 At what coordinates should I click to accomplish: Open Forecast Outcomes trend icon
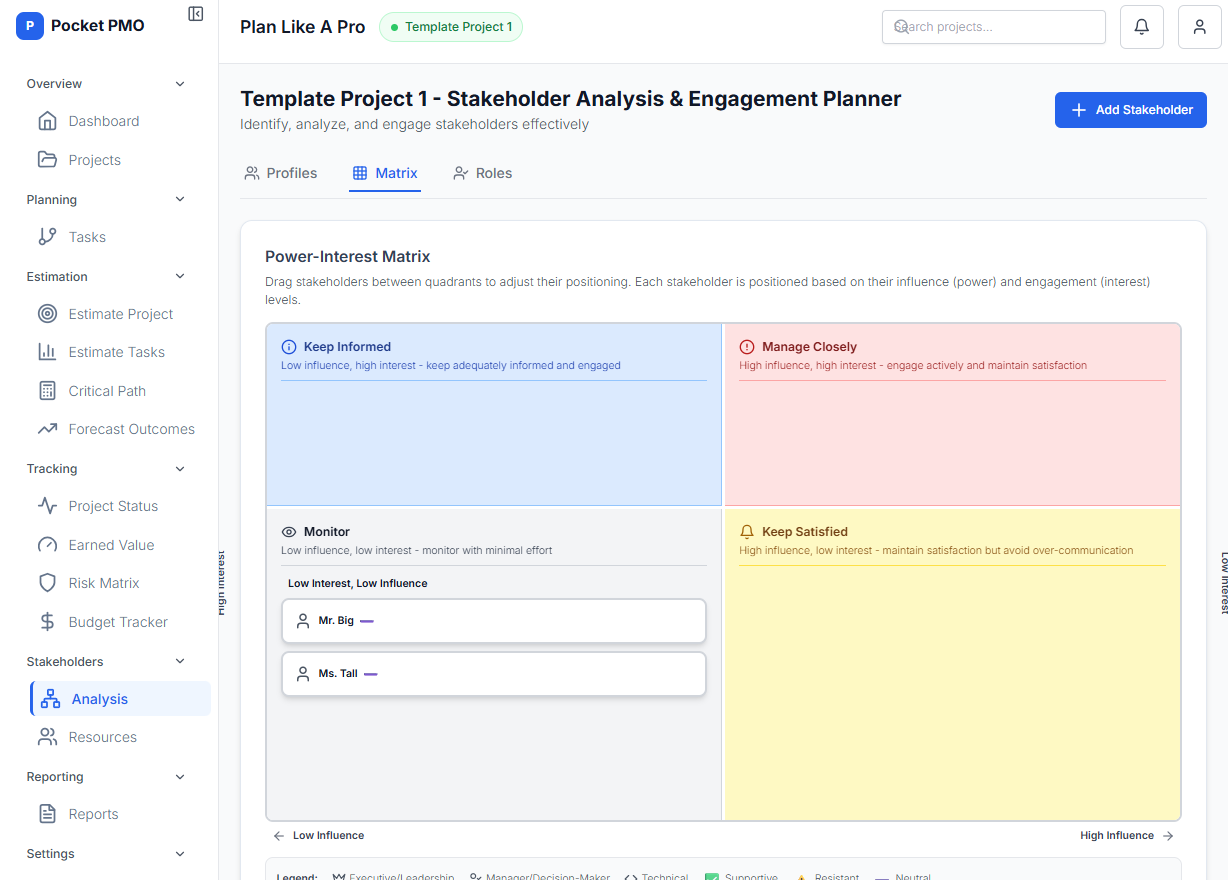coord(48,428)
